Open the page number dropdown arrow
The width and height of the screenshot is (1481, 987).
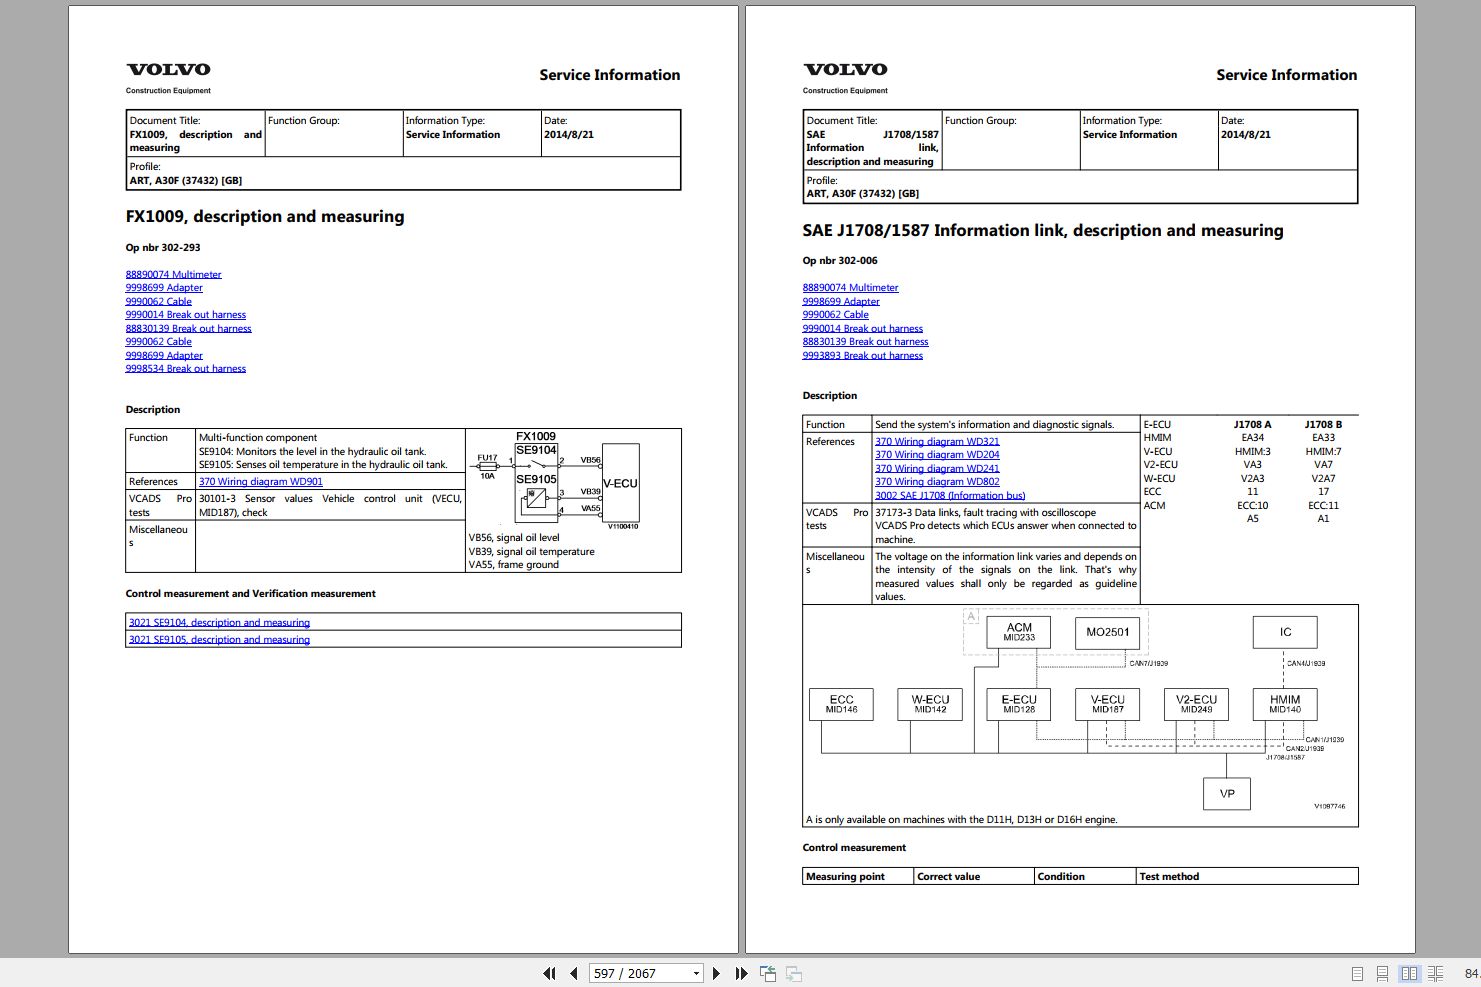696,973
